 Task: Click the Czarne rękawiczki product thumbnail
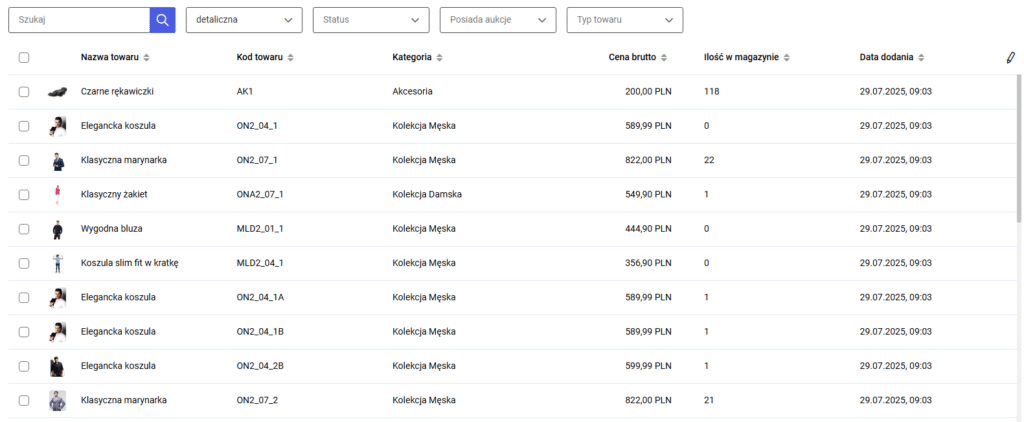57,92
